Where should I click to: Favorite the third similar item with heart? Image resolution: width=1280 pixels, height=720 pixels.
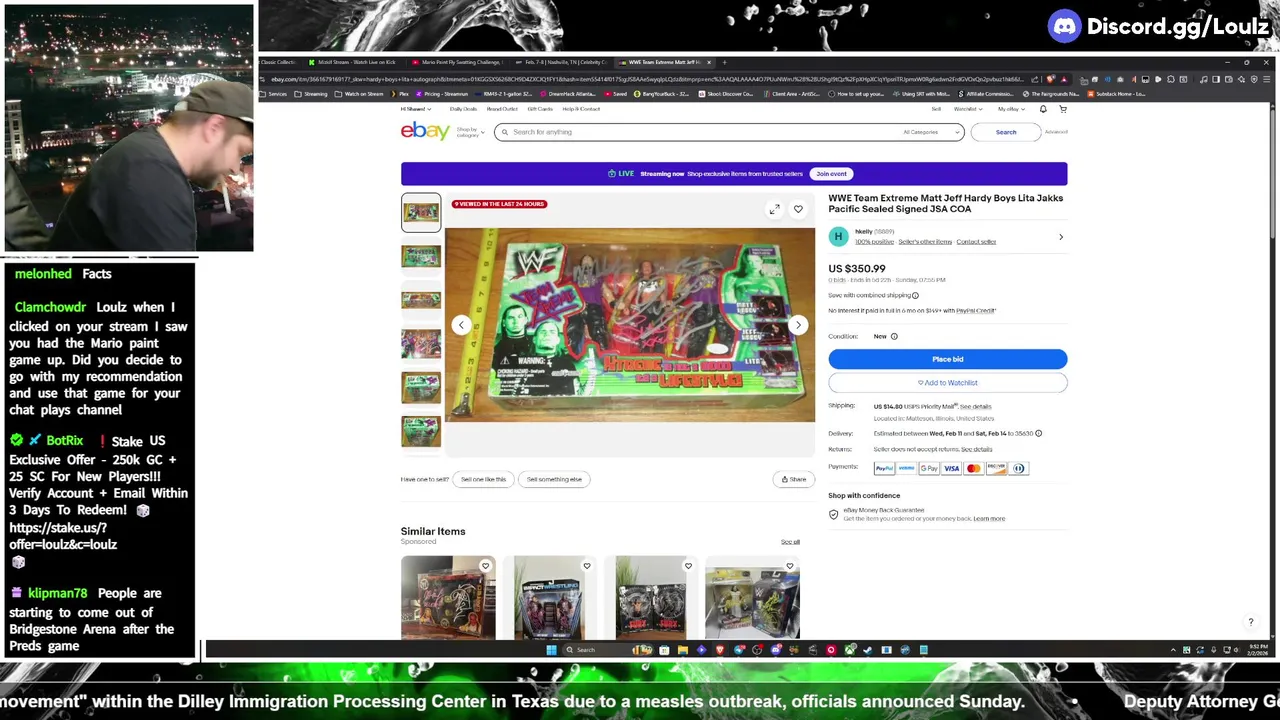[x=688, y=566]
